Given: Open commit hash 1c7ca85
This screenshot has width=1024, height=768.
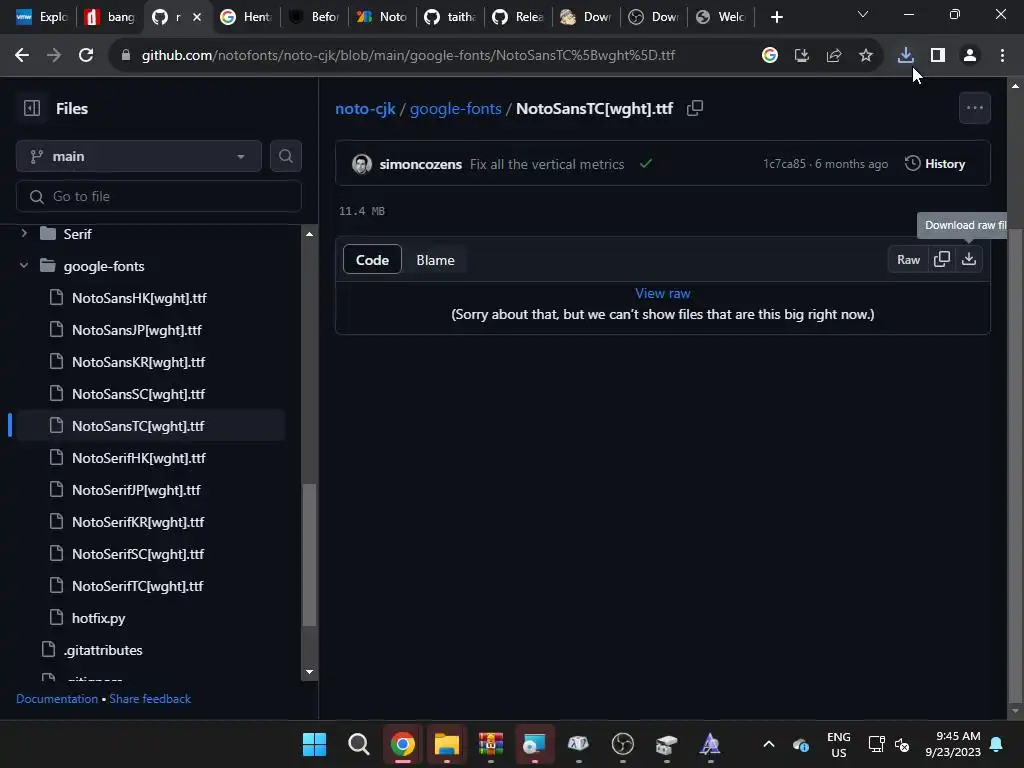Looking at the screenshot, I should click(x=784, y=164).
